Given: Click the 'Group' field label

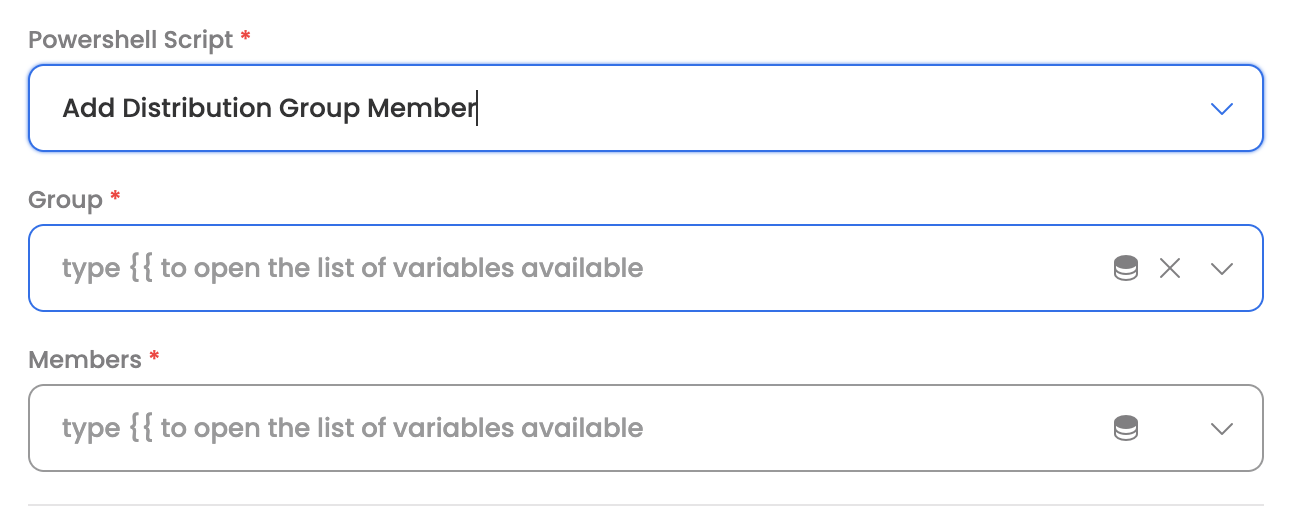Looking at the screenshot, I should pyautogui.click(x=65, y=200).
